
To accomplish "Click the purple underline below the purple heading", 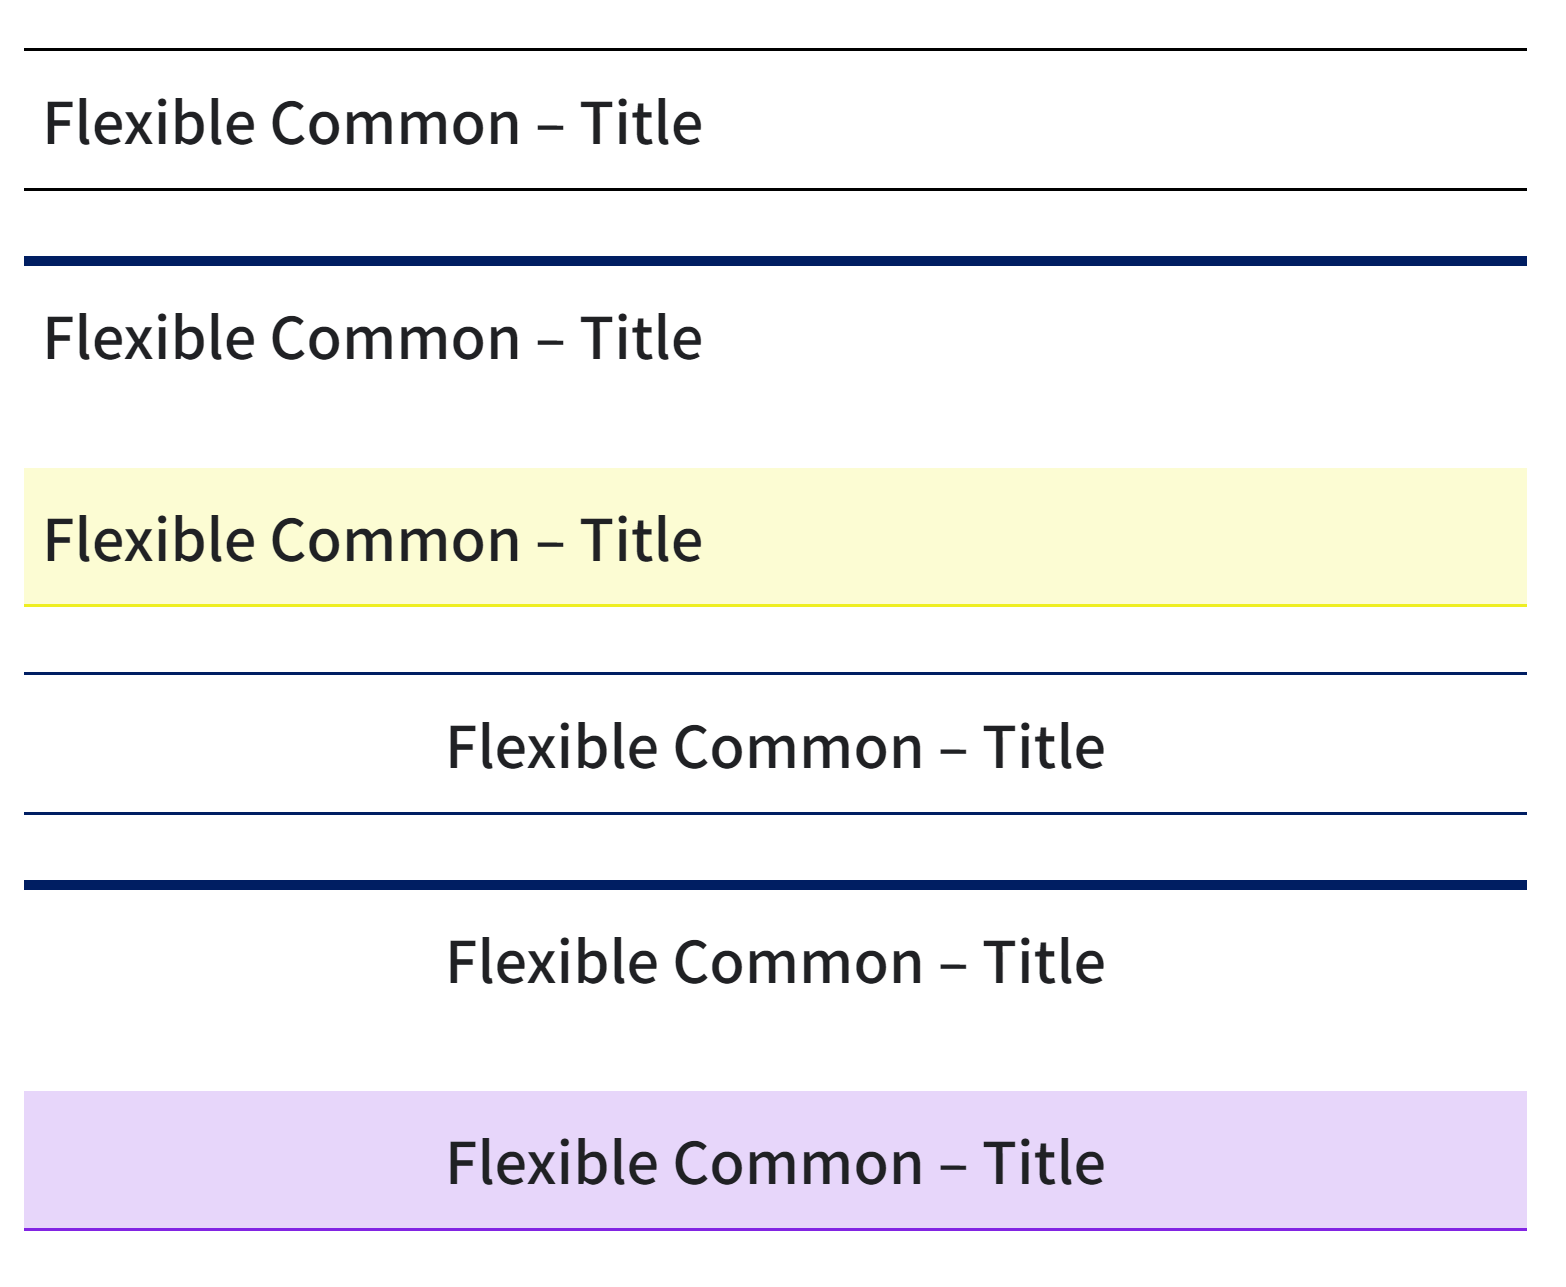I will 775,1229.
